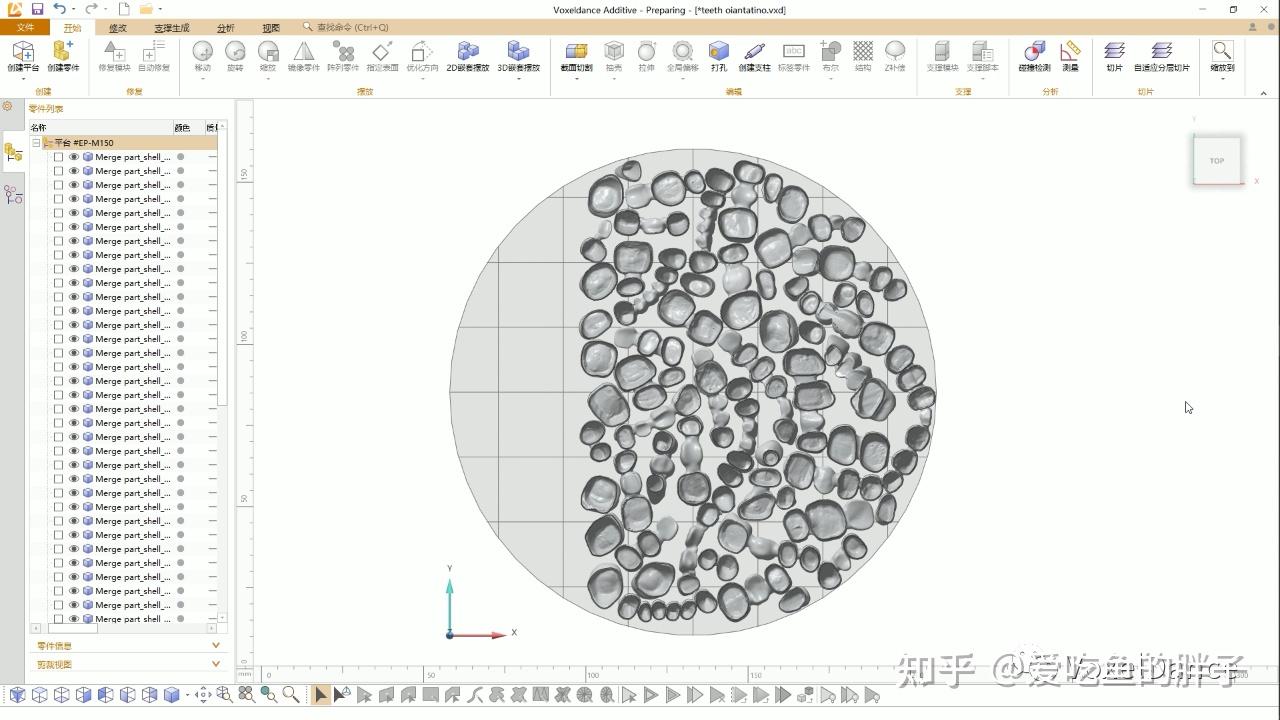Screen dimensions: 1280x720
Task: Open the 创建支柱 support pillar tool
Action: [x=754, y=57]
